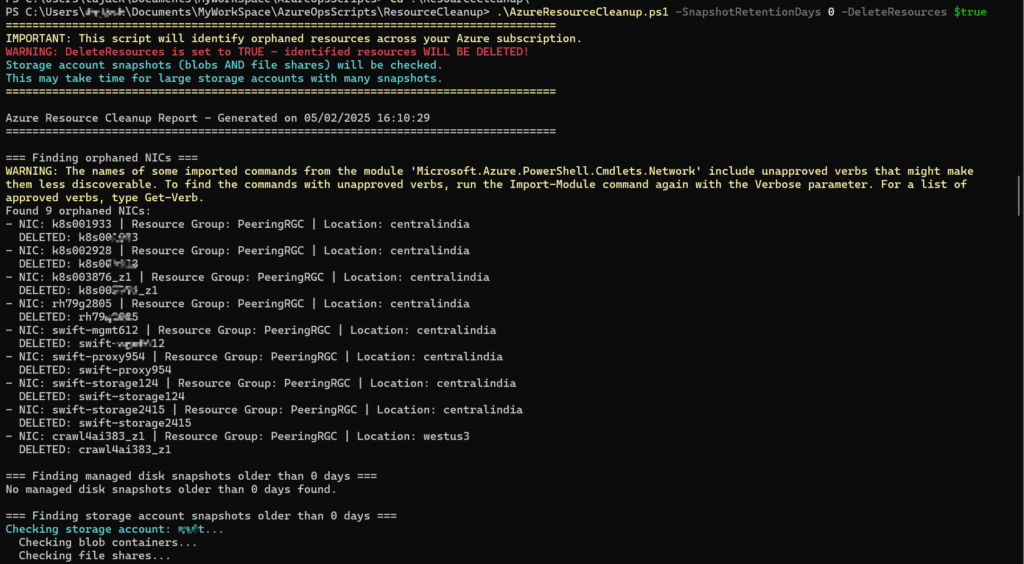Click the 'NIC: swift-storage2415' entry line

pyautogui.click(x=264, y=410)
